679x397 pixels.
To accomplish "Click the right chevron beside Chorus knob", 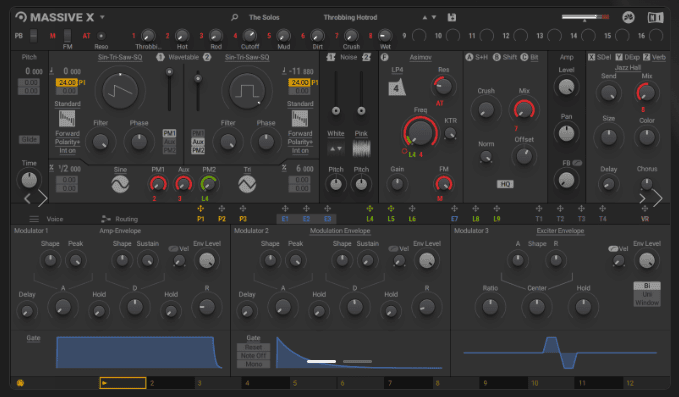I will point(657,198).
